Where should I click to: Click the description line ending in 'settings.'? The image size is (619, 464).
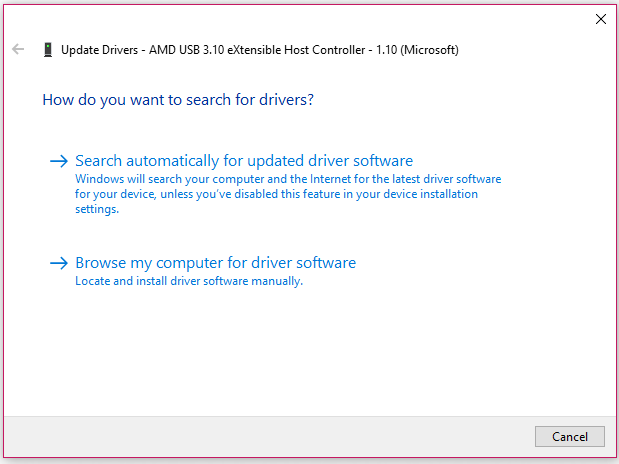(97, 209)
